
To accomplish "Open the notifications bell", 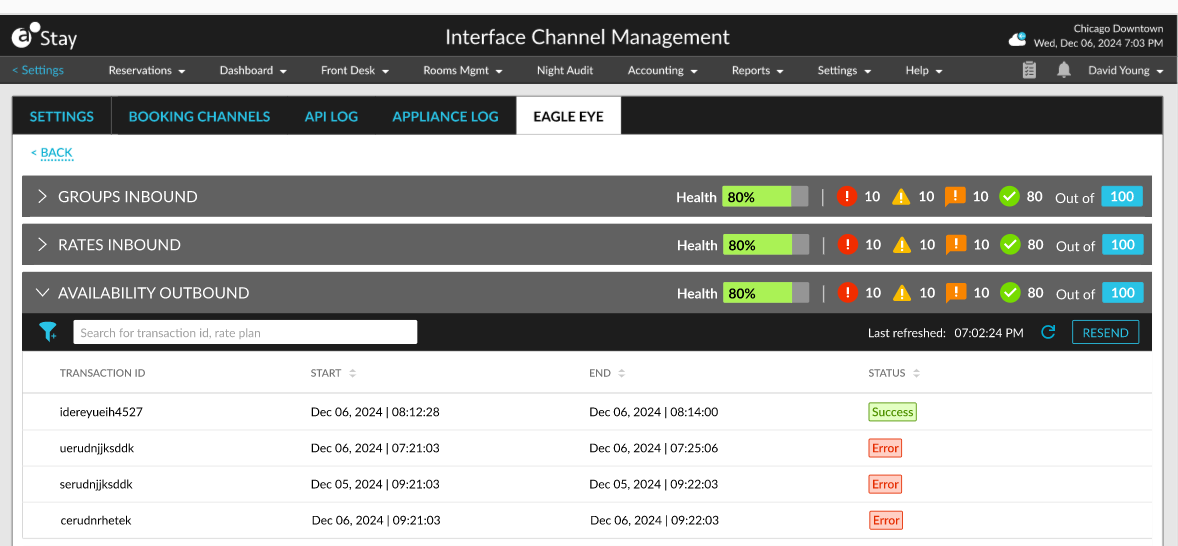I will [1064, 71].
